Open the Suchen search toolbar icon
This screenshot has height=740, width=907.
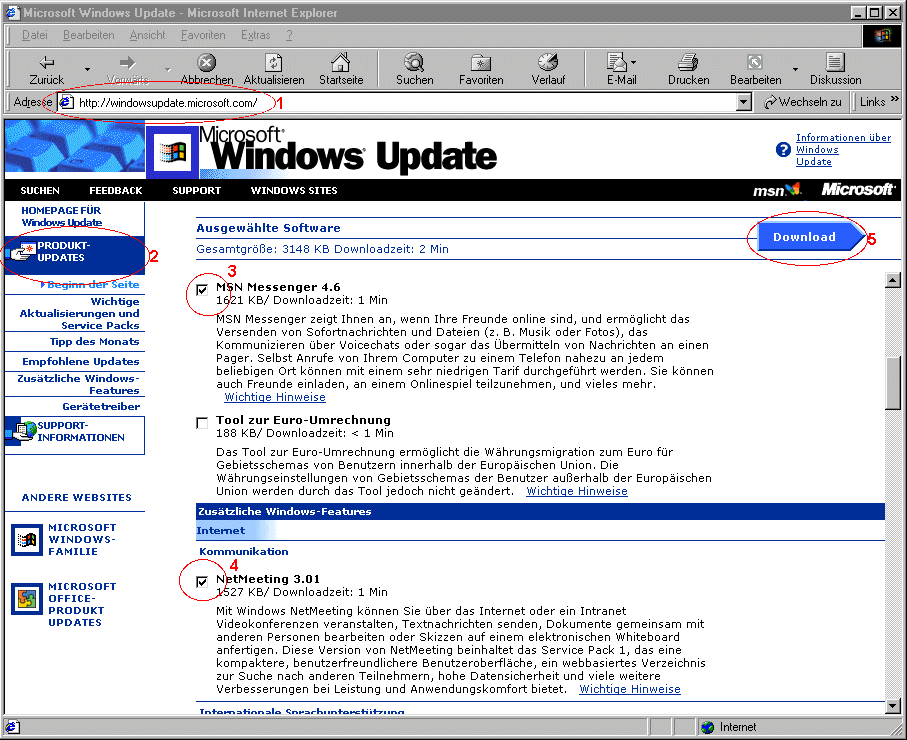click(414, 62)
